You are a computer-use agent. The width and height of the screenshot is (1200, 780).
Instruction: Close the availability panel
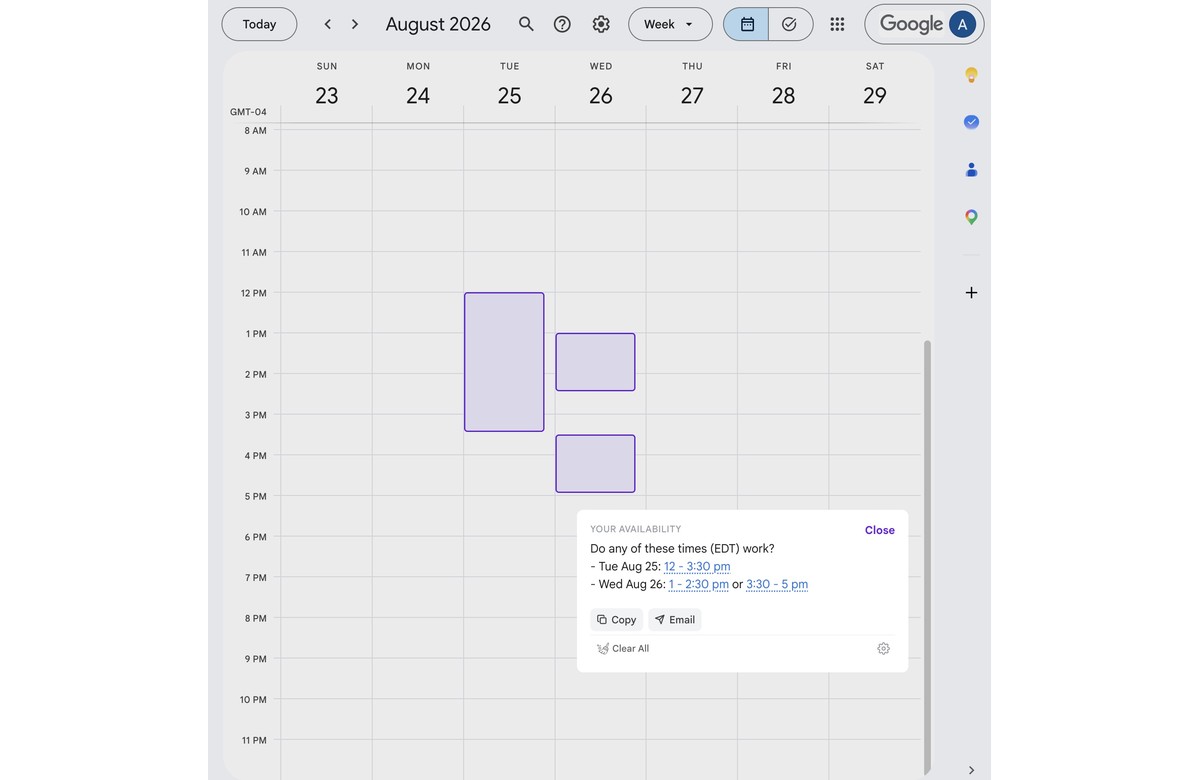pyautogui.click(x=880, y=530)
